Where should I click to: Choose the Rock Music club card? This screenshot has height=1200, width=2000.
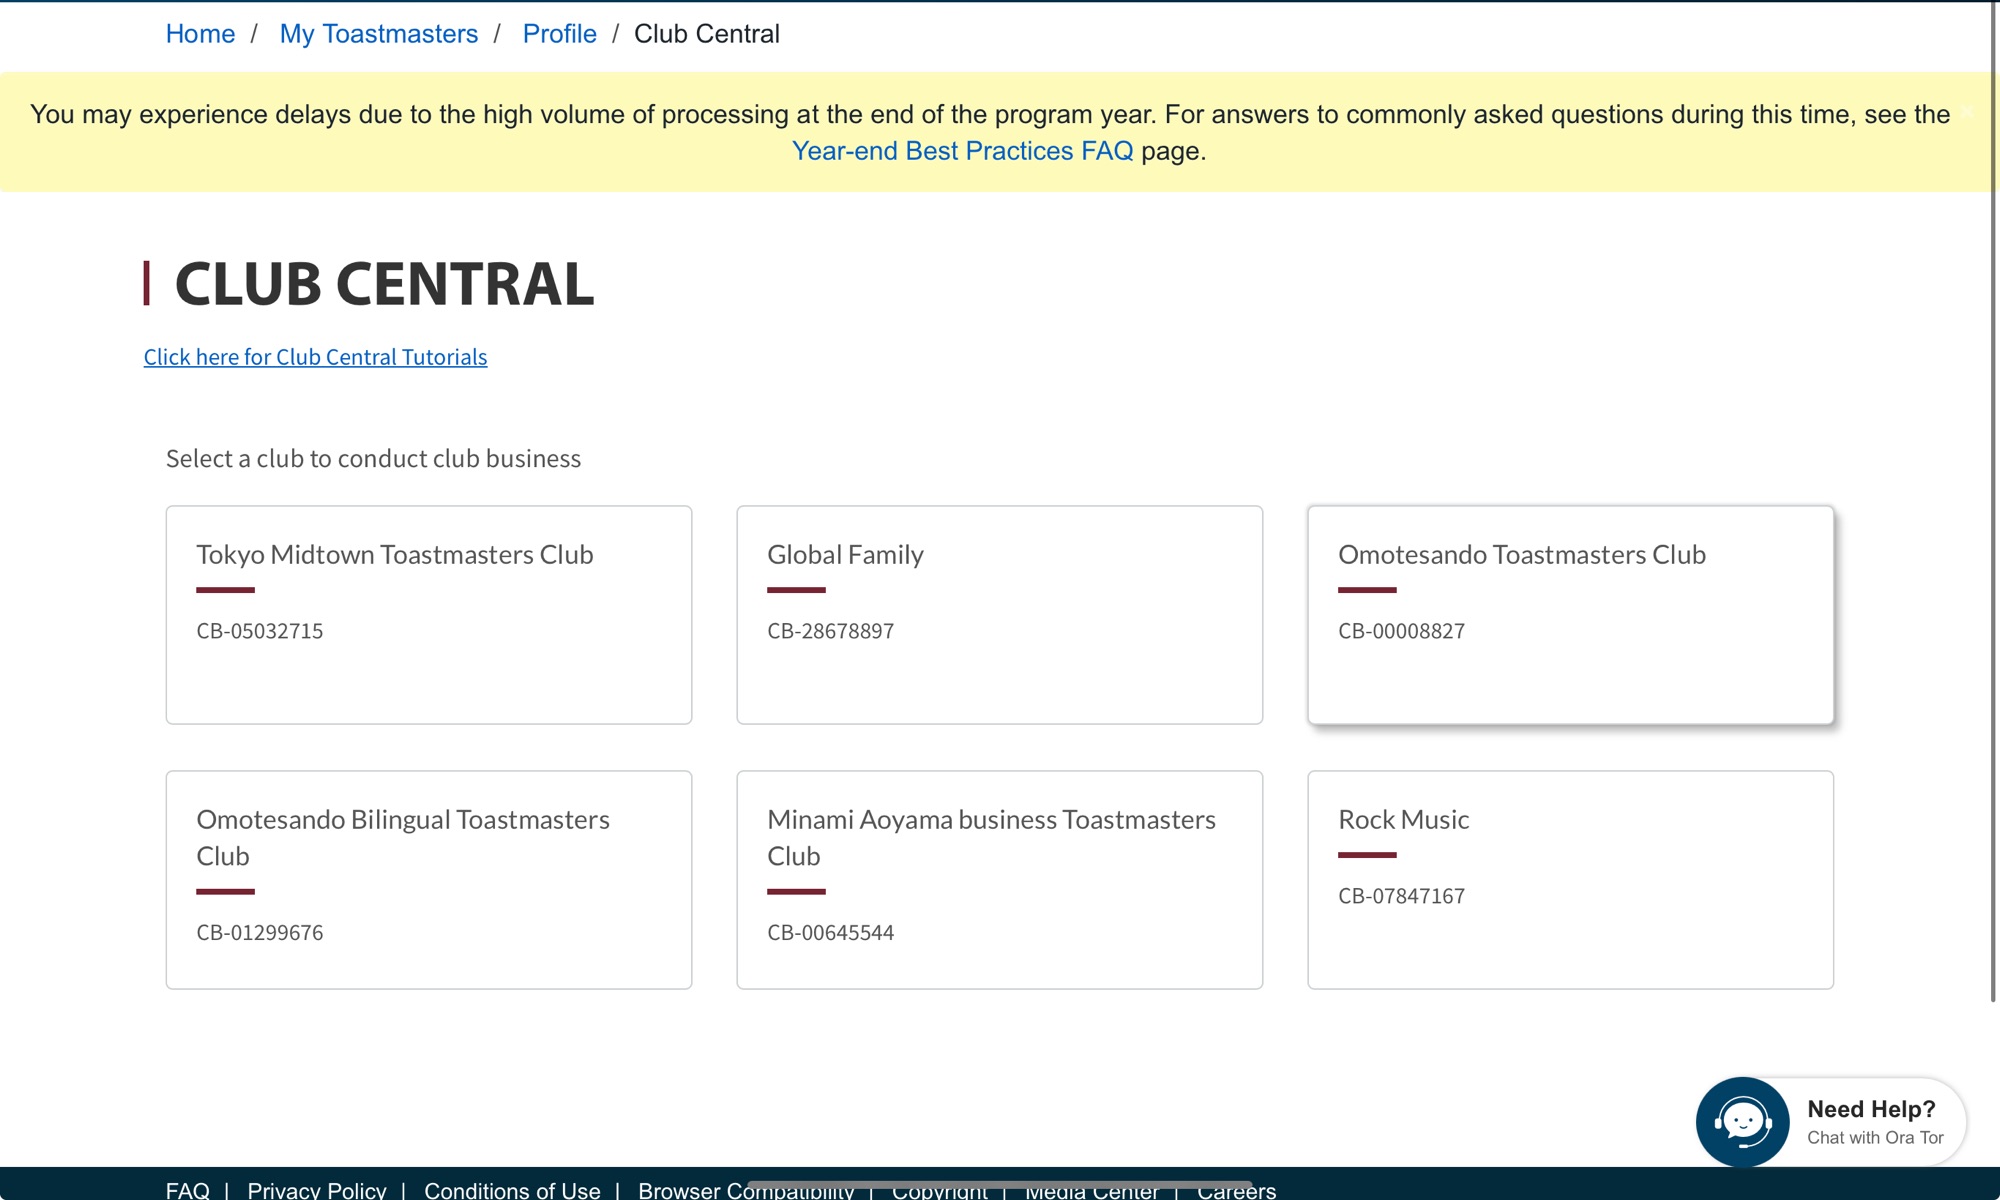pyautogui.click(x=1570, y=879)
